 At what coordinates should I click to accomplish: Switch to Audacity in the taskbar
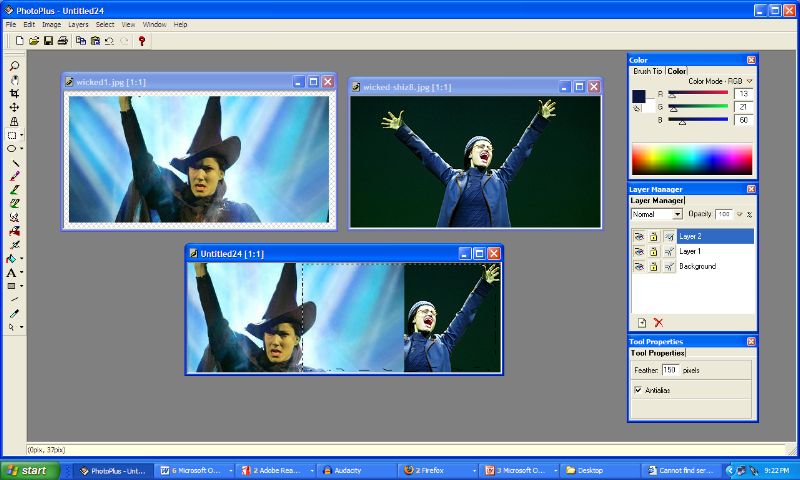(x=356, y=470)
